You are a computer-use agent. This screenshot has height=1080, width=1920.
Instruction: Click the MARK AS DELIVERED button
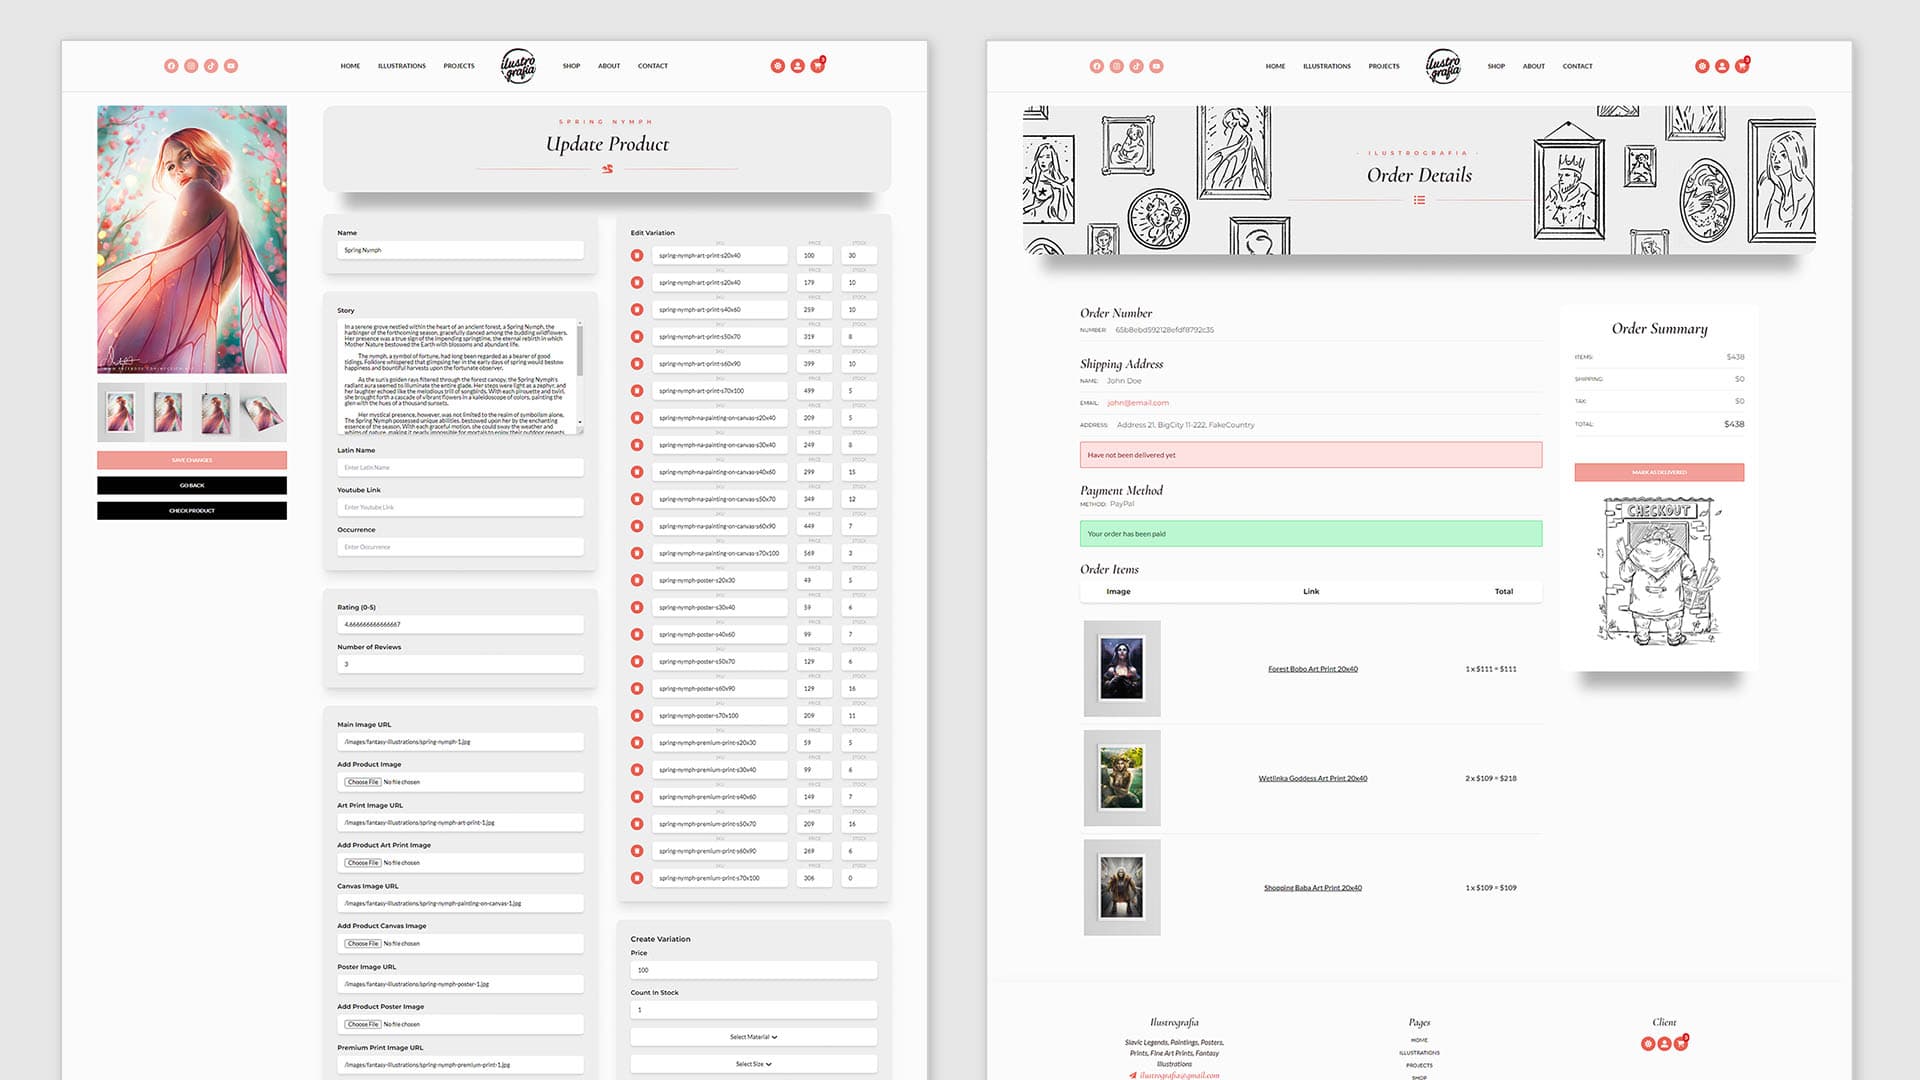[1660, 472]
